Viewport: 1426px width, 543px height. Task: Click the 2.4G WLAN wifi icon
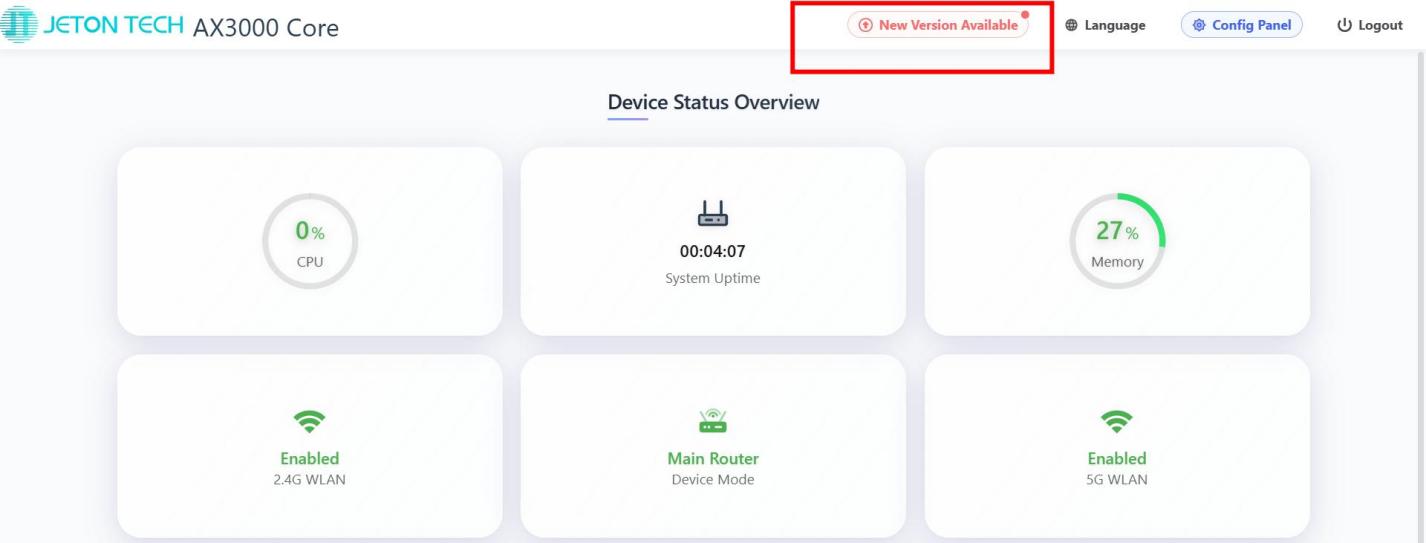310,422
